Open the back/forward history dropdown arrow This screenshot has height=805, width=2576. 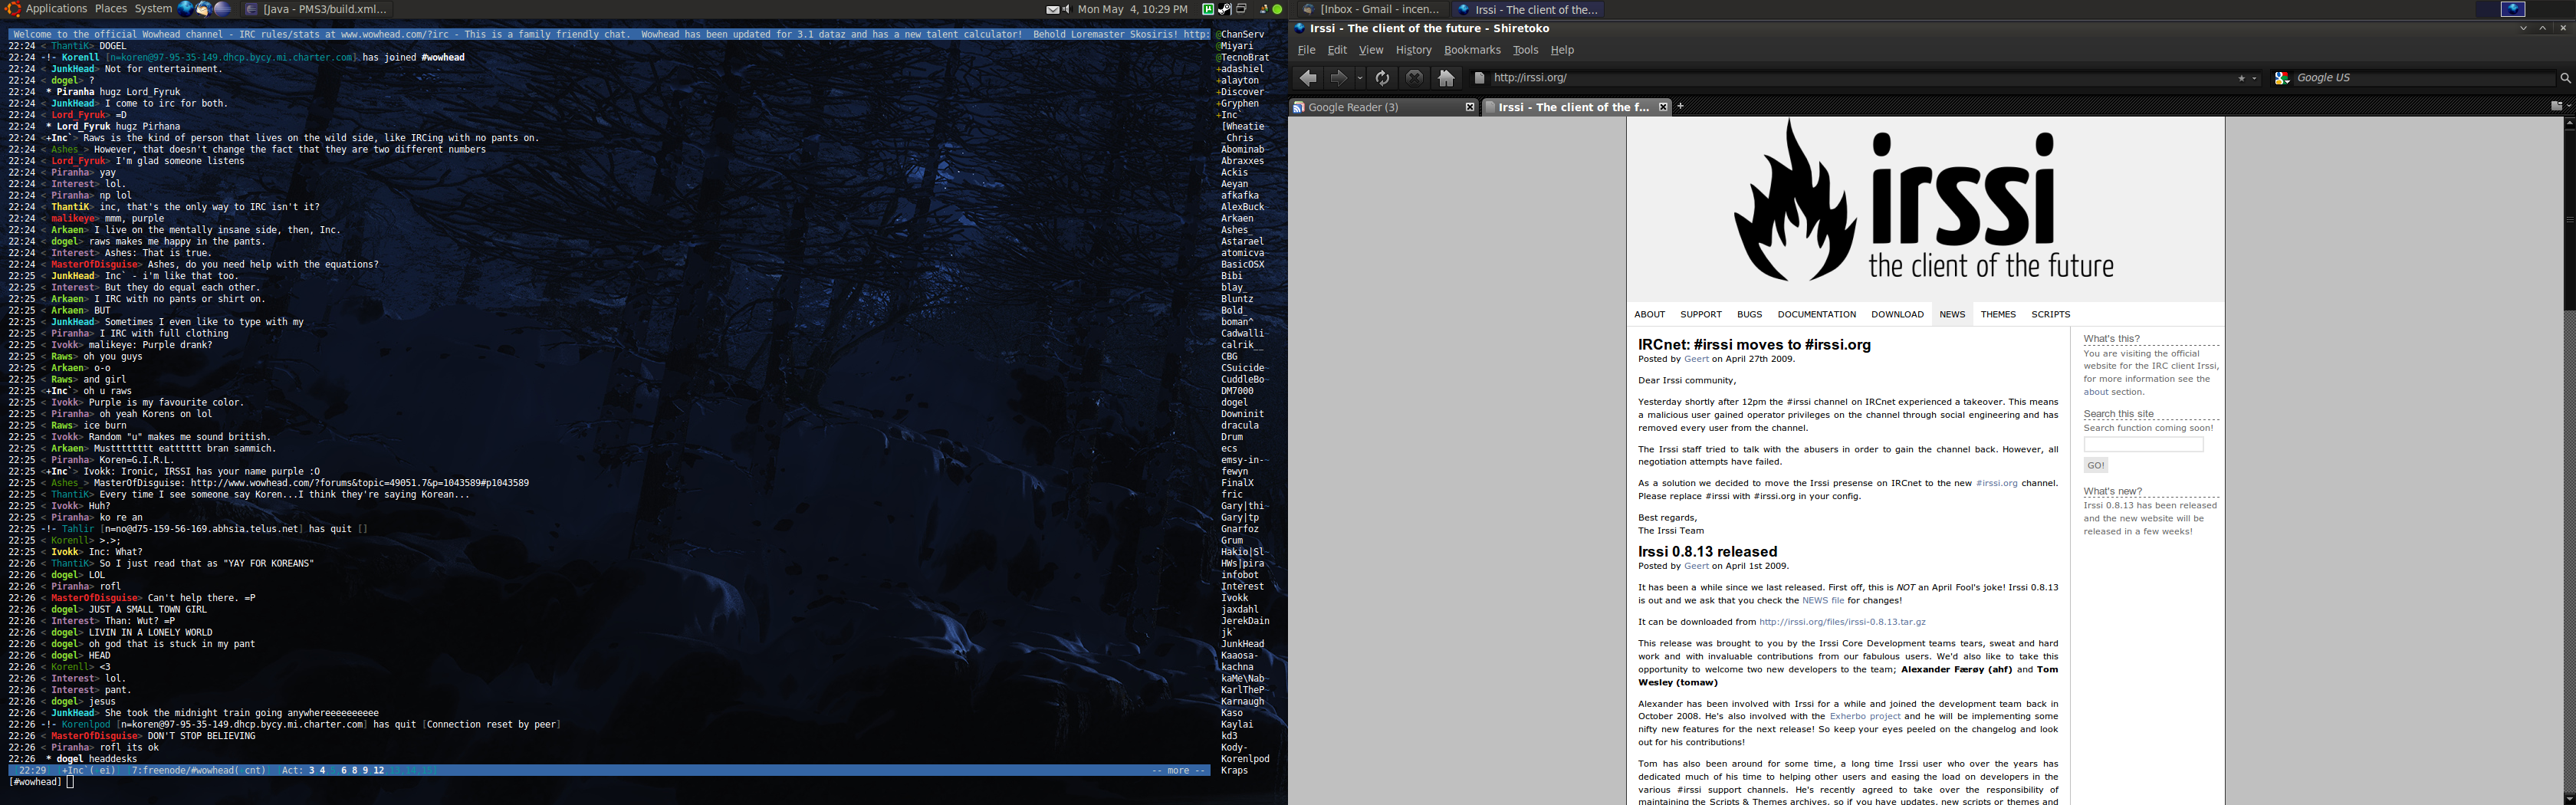[x=1360, y=78]
